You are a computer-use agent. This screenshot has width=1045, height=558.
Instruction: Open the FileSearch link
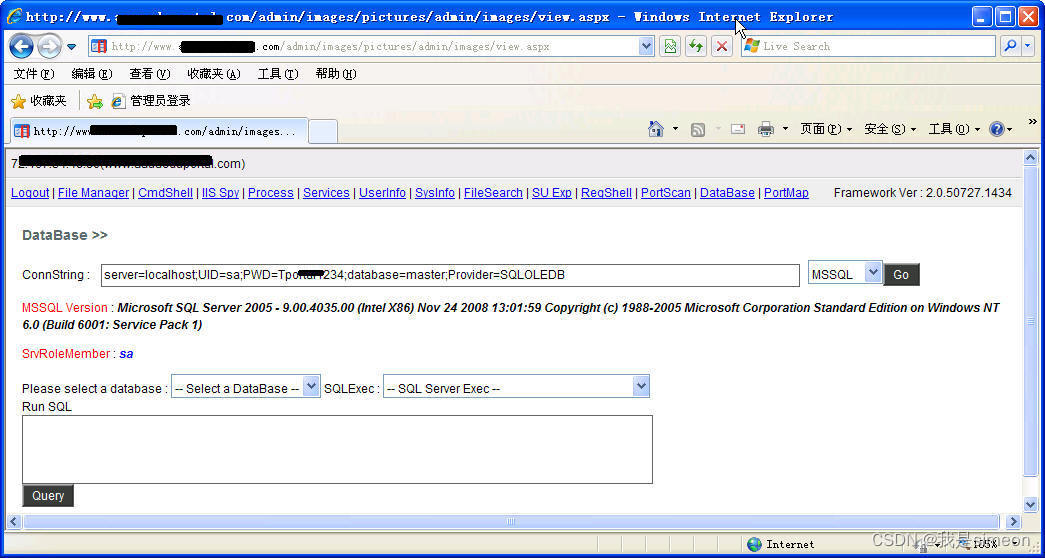click(x=493, y=193)
